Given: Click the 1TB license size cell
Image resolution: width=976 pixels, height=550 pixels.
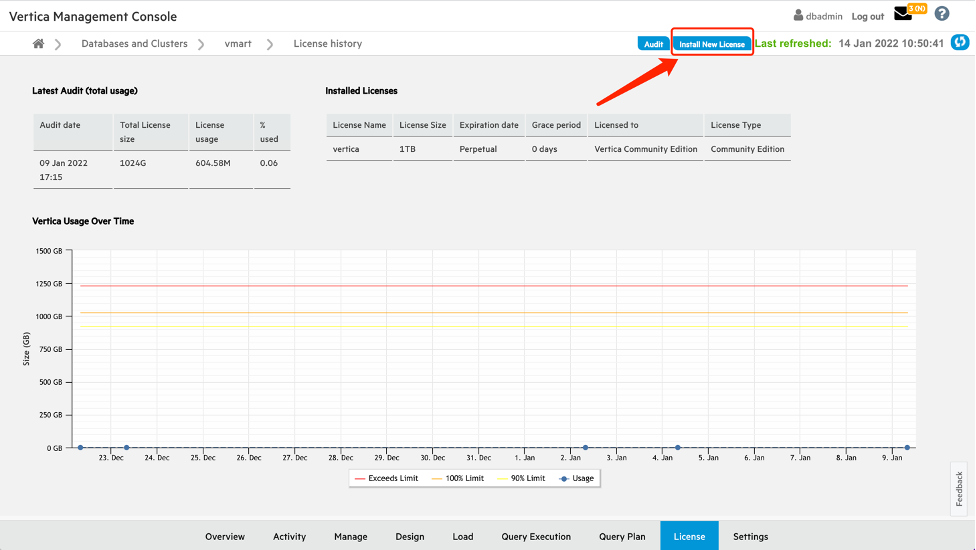Looking at the screenshot, I should 423,149.
